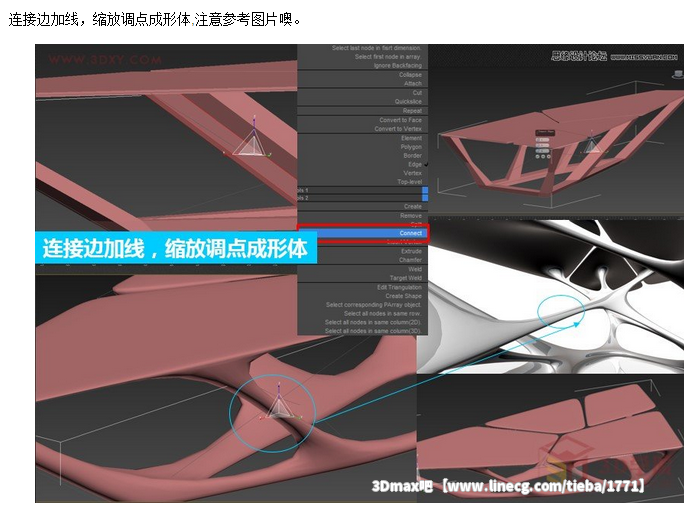Screen dimensions: 684x505
Task: Pick Quickslice from the menu
Action: click(408, 101)
